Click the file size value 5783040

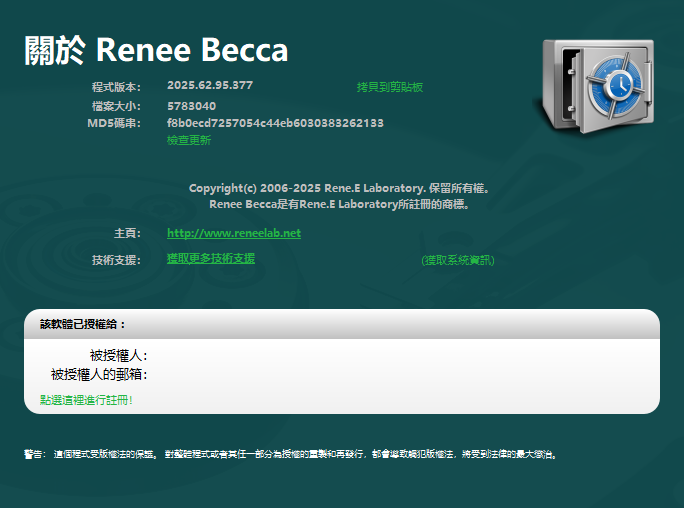click(x=192, y=106)
